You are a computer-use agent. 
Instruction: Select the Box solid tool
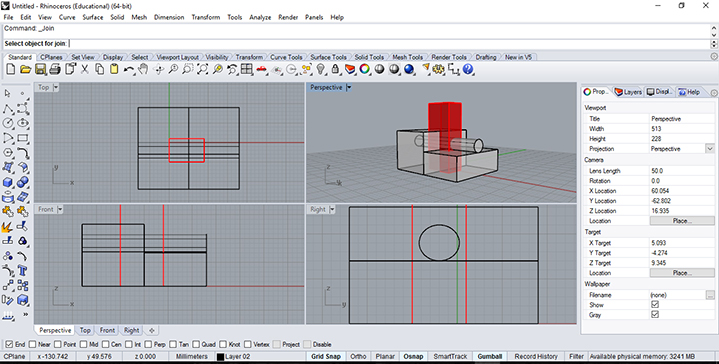[x=8, y=182]
